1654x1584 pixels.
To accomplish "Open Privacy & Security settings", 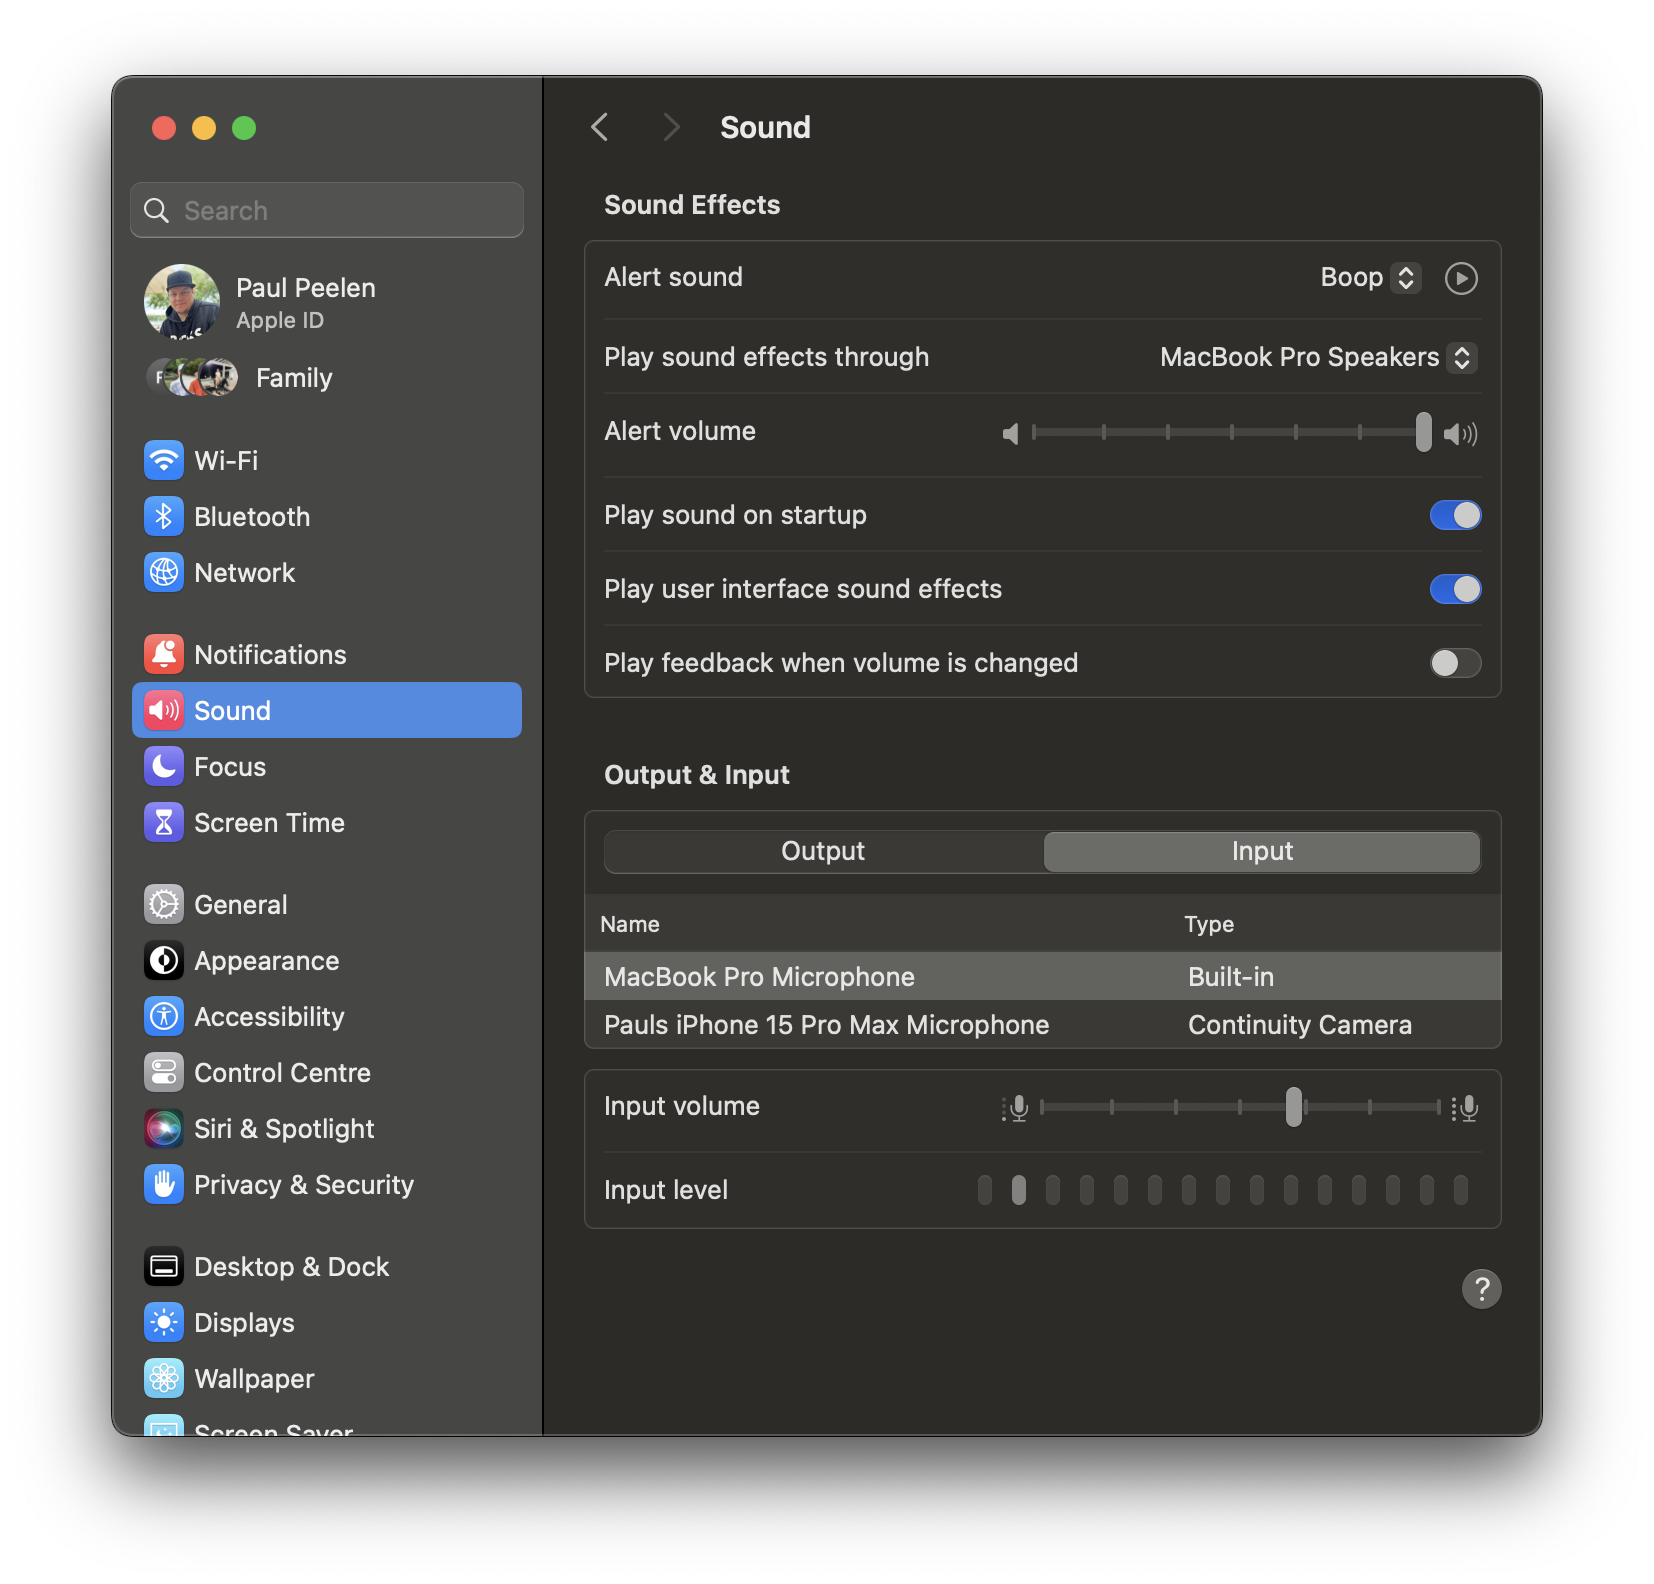I will [163, 1184].
